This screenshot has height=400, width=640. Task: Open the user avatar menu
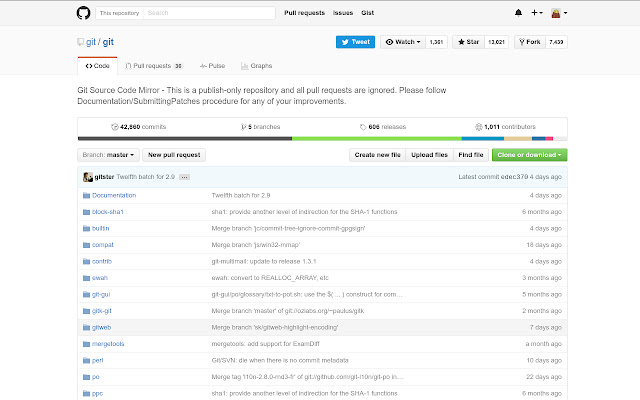(x=559, y=13)
